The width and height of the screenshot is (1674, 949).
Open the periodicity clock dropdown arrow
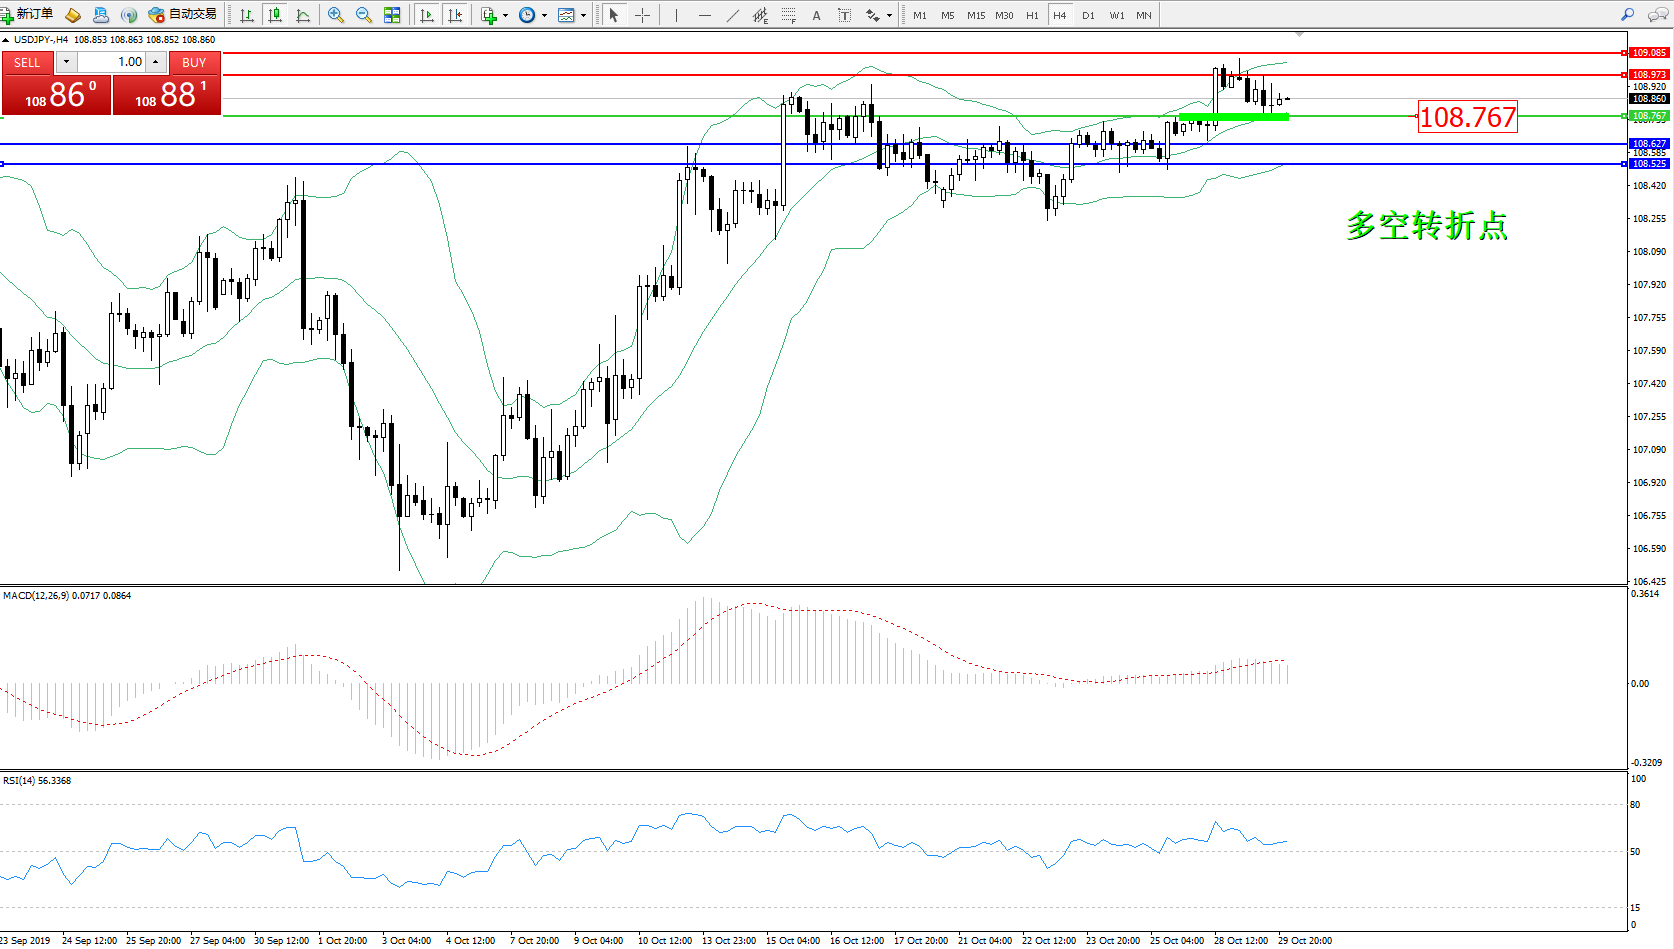544,16
